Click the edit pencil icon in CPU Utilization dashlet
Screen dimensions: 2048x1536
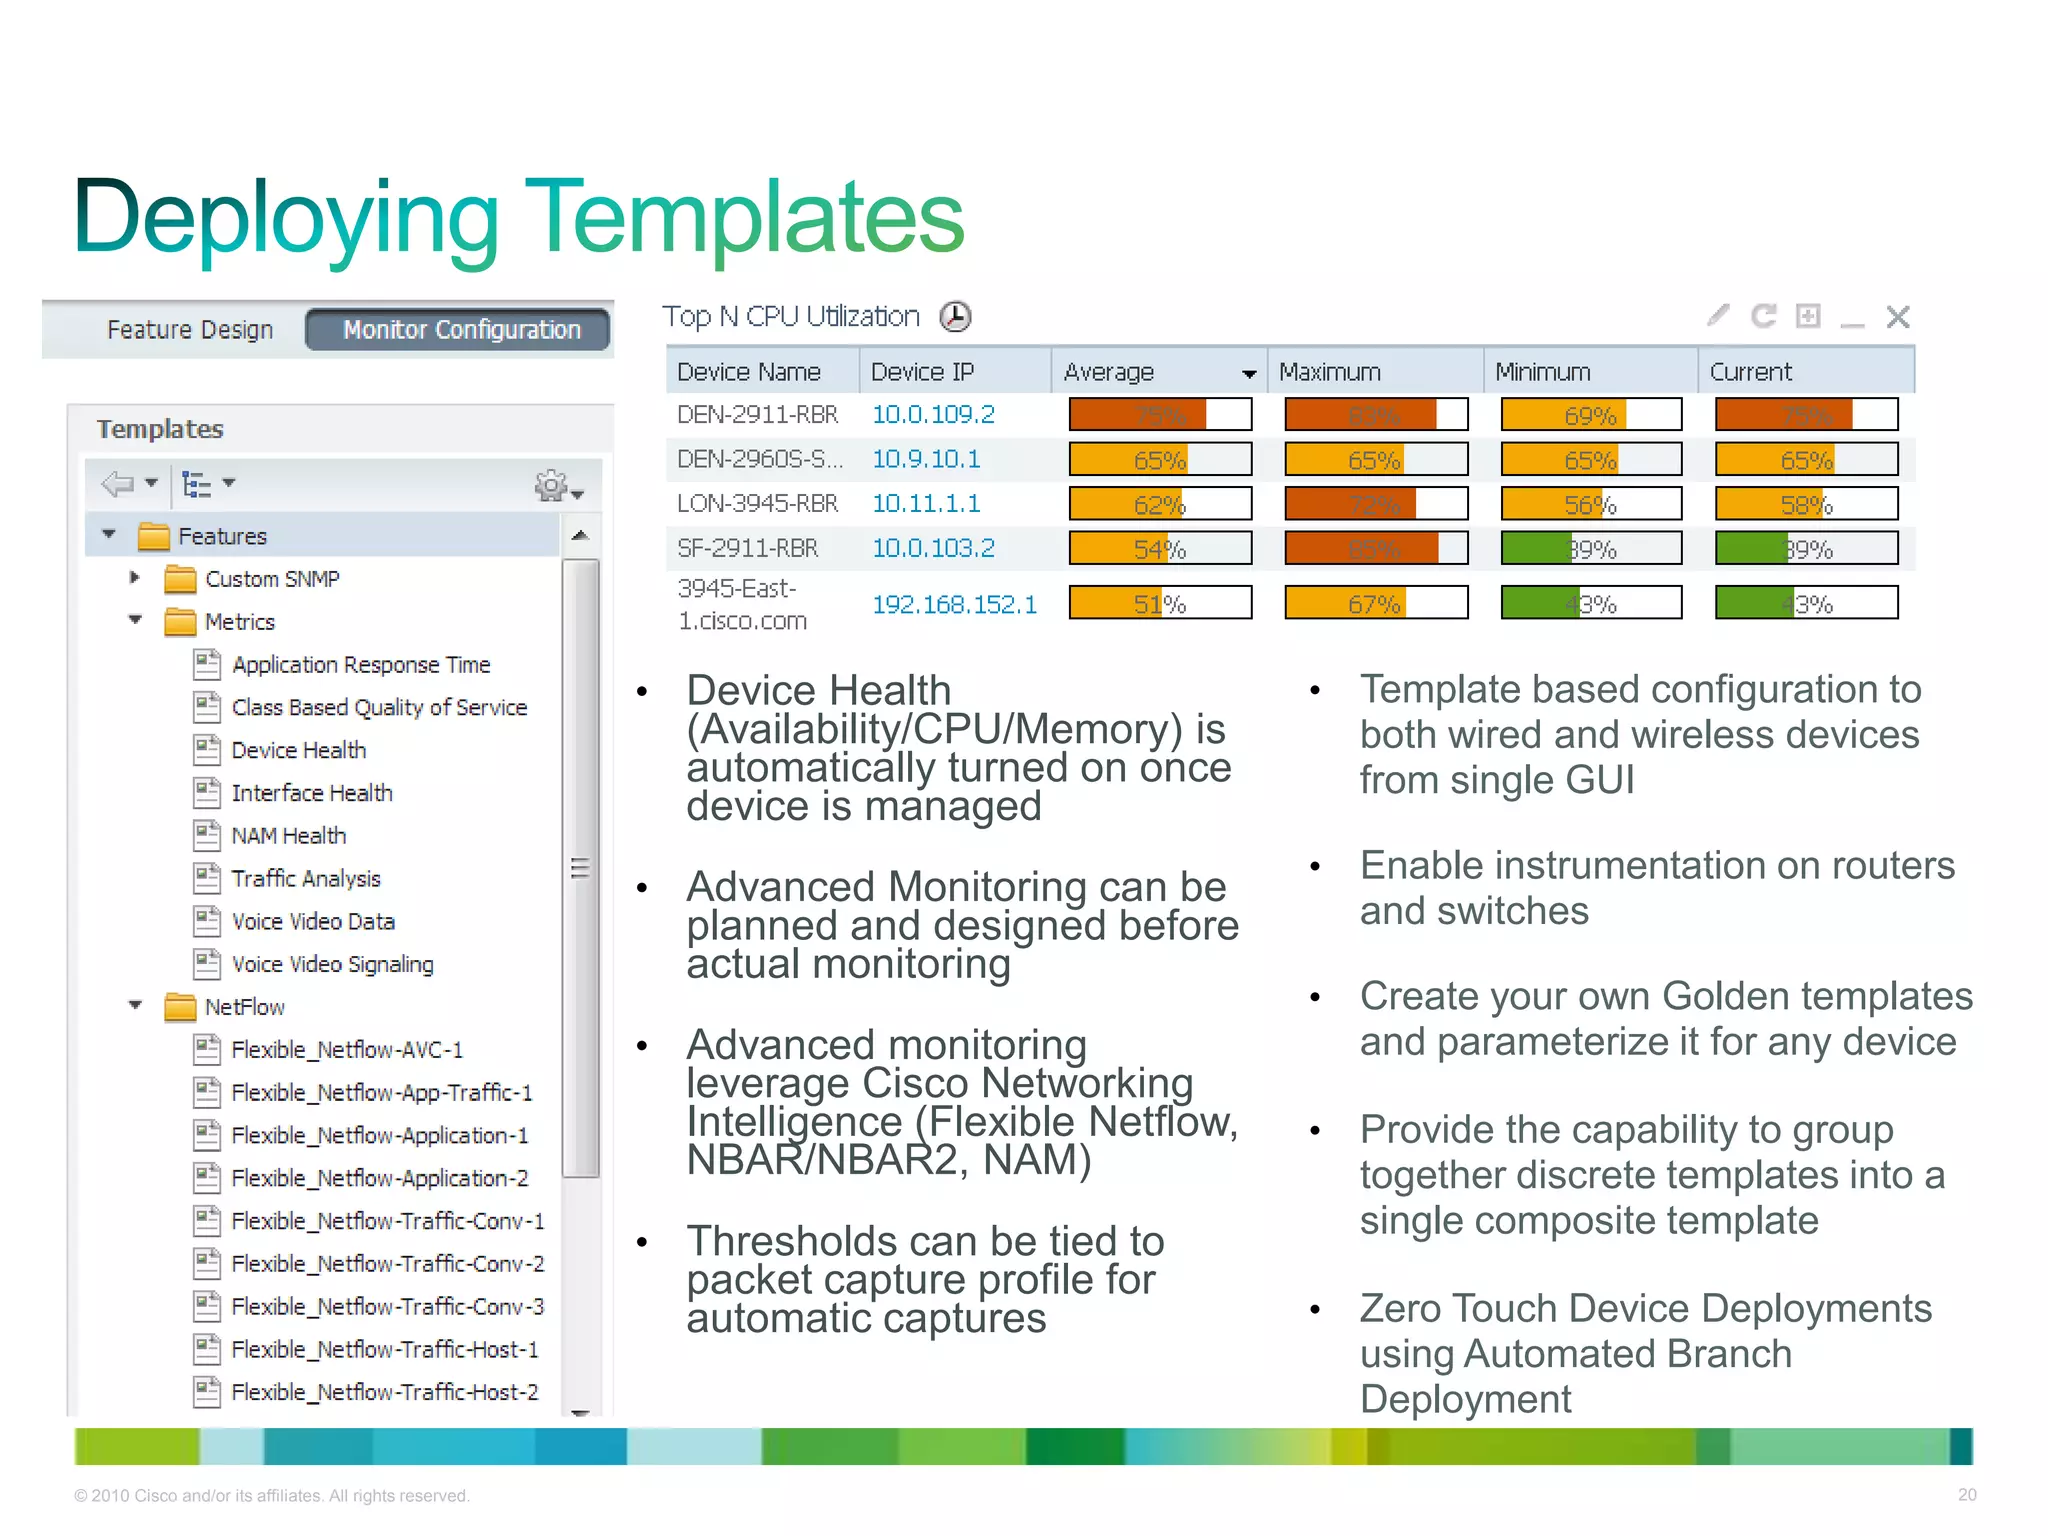(1718, 316)
